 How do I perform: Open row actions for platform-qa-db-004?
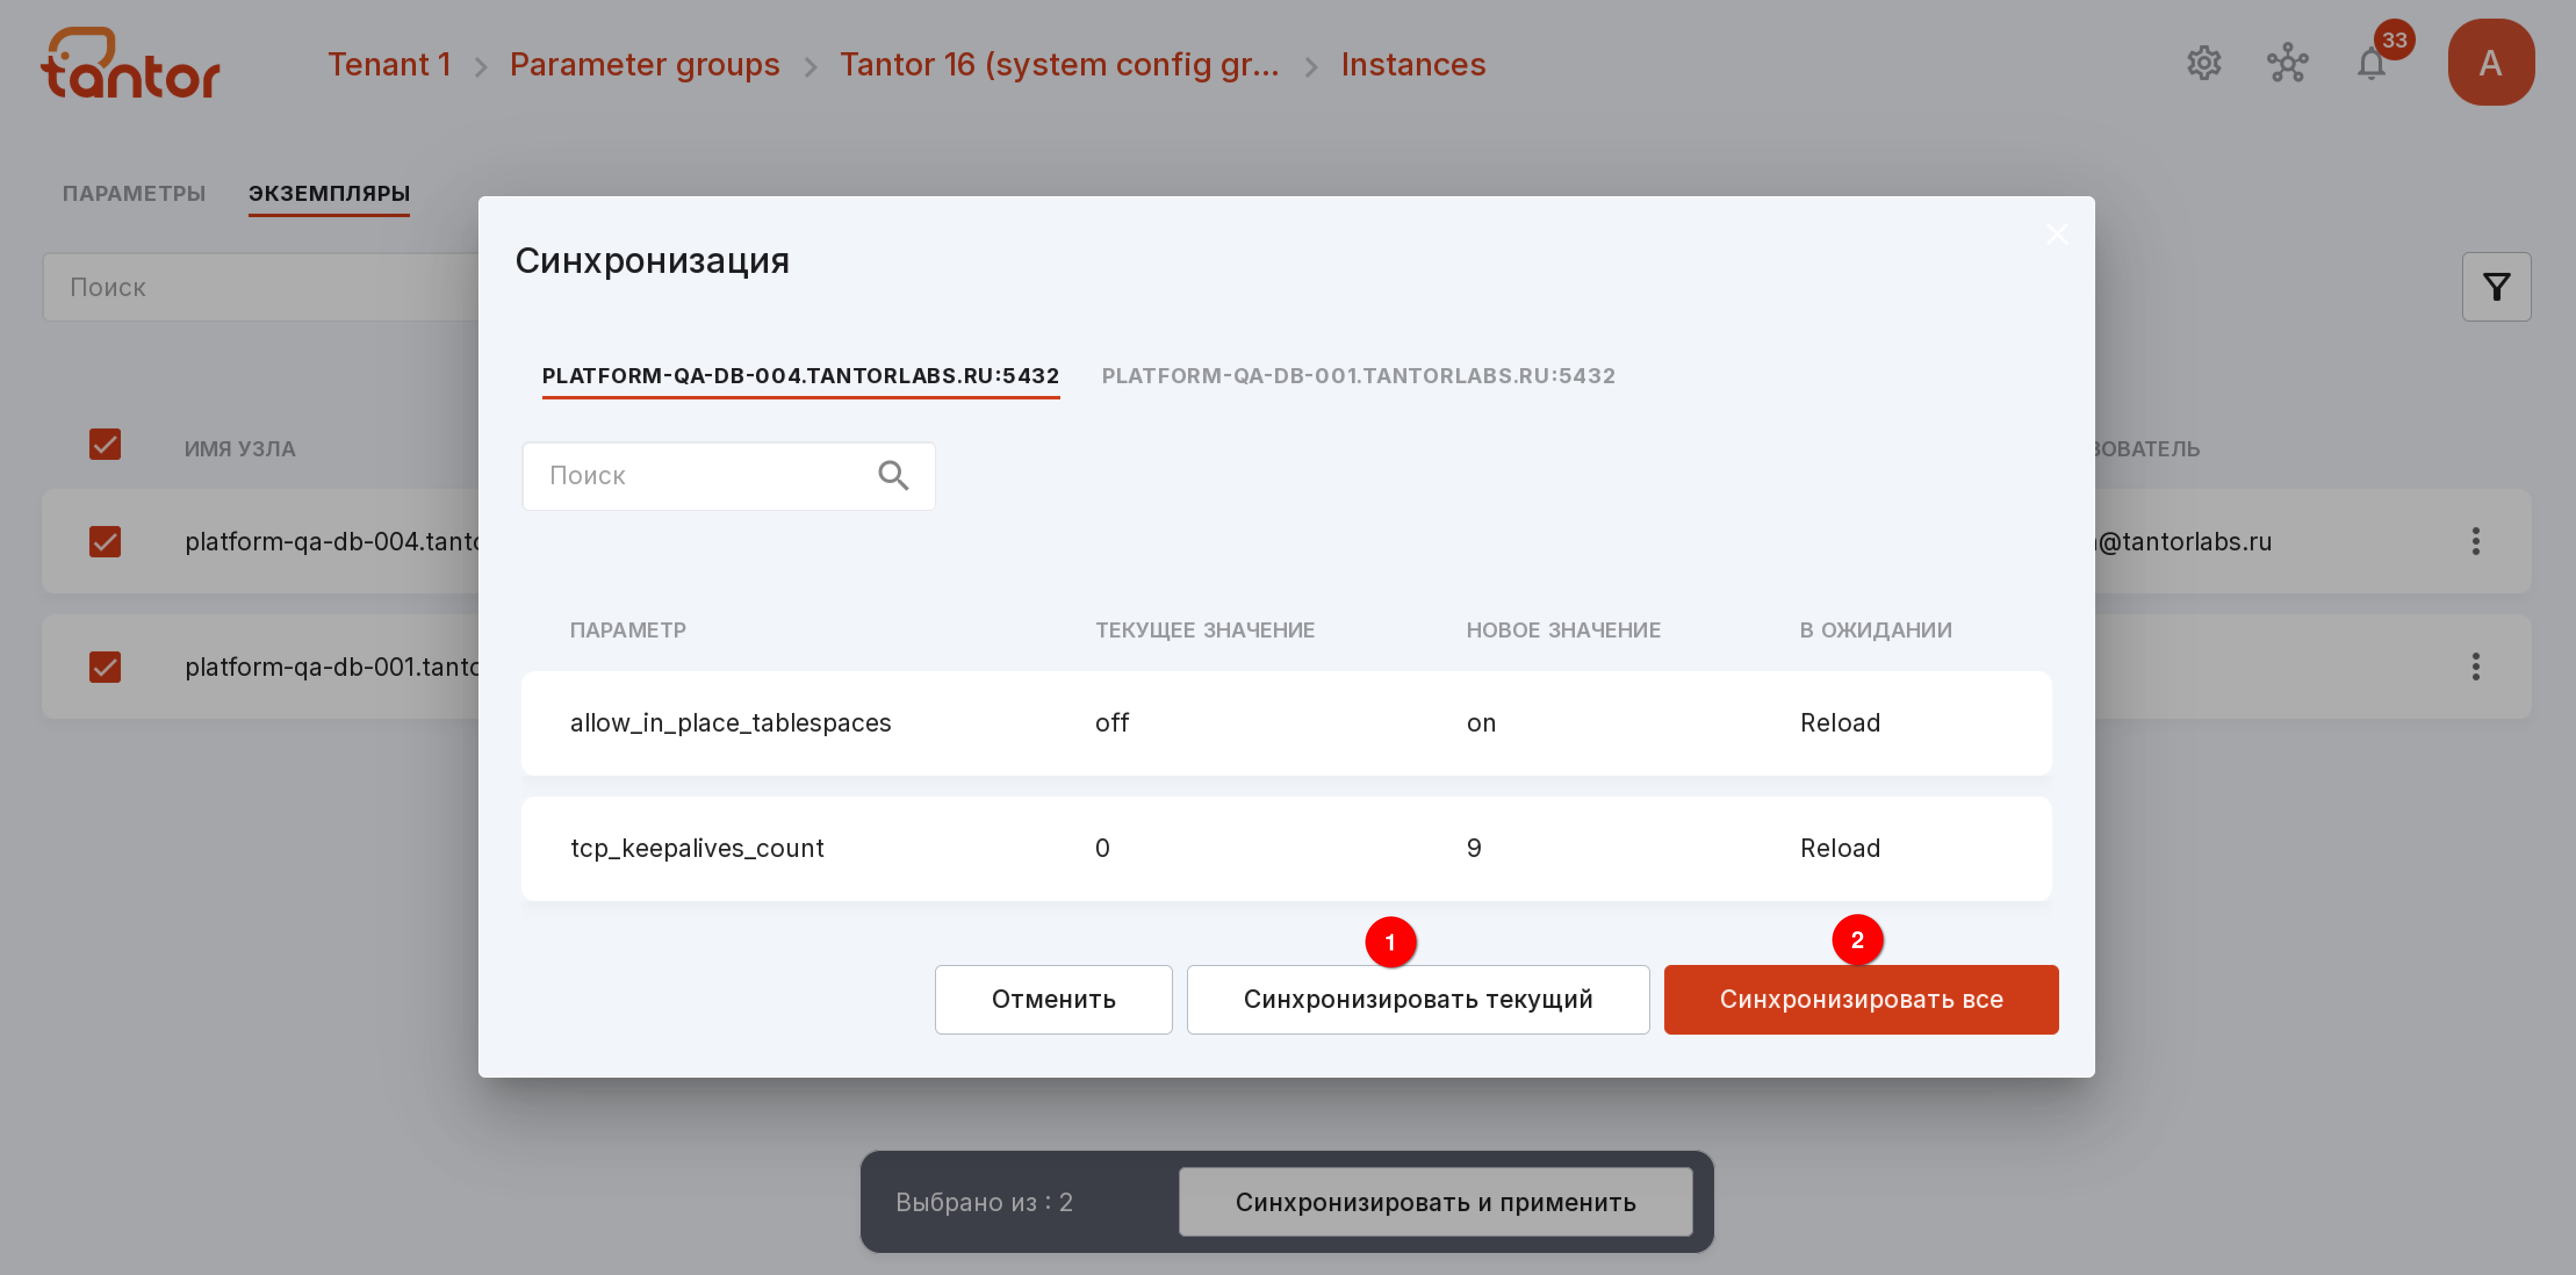point(2475,541)
